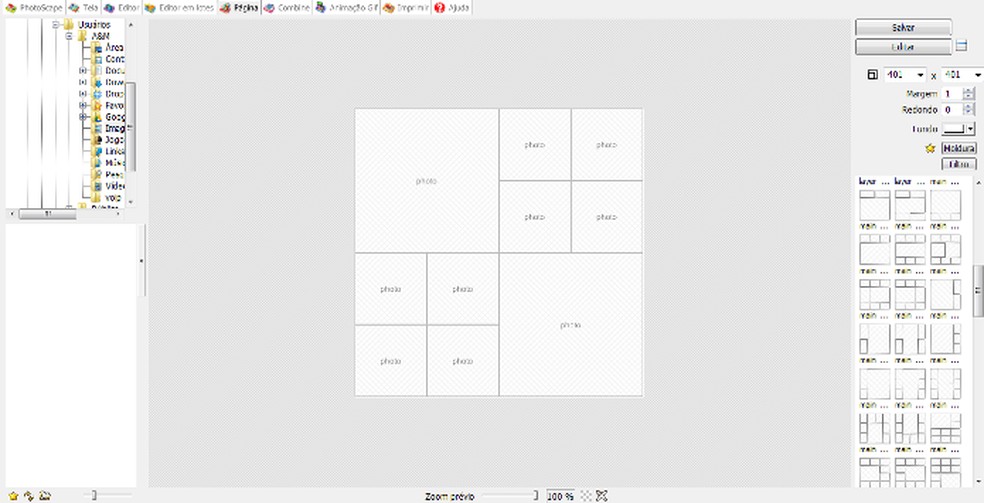Click the 100 % zoom field
Viewport: 984px width, 503px height.
[x=560, y=496]
